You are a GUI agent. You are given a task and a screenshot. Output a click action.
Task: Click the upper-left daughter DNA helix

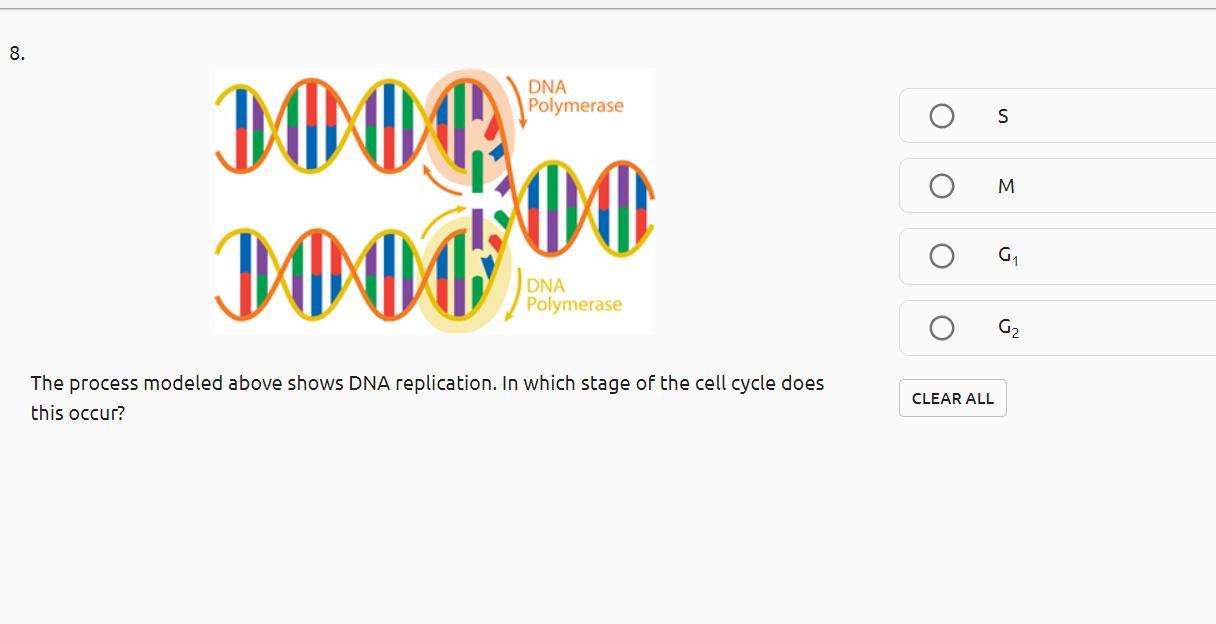322,125
